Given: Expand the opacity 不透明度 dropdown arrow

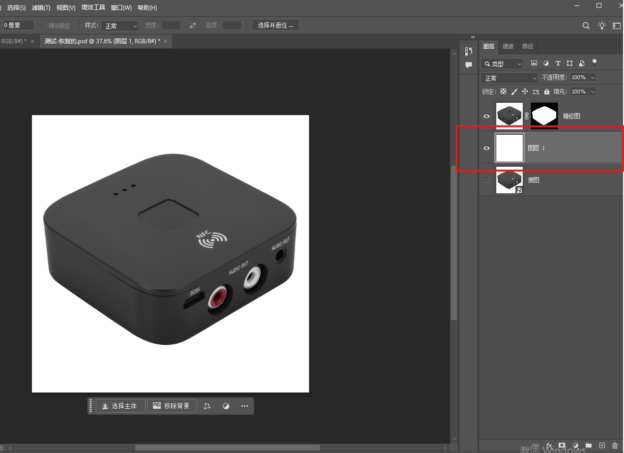Looking at the screenshot, I should pyautogui.click(x=595, y=77).
